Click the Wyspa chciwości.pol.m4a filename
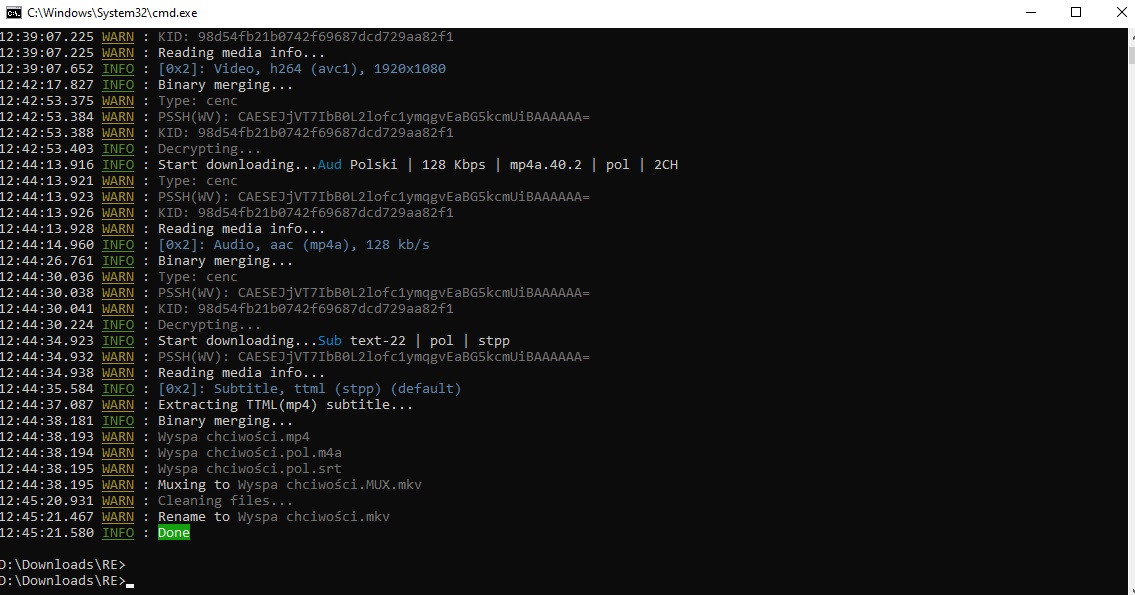The image size is (1135, 595). click(249, 453)
